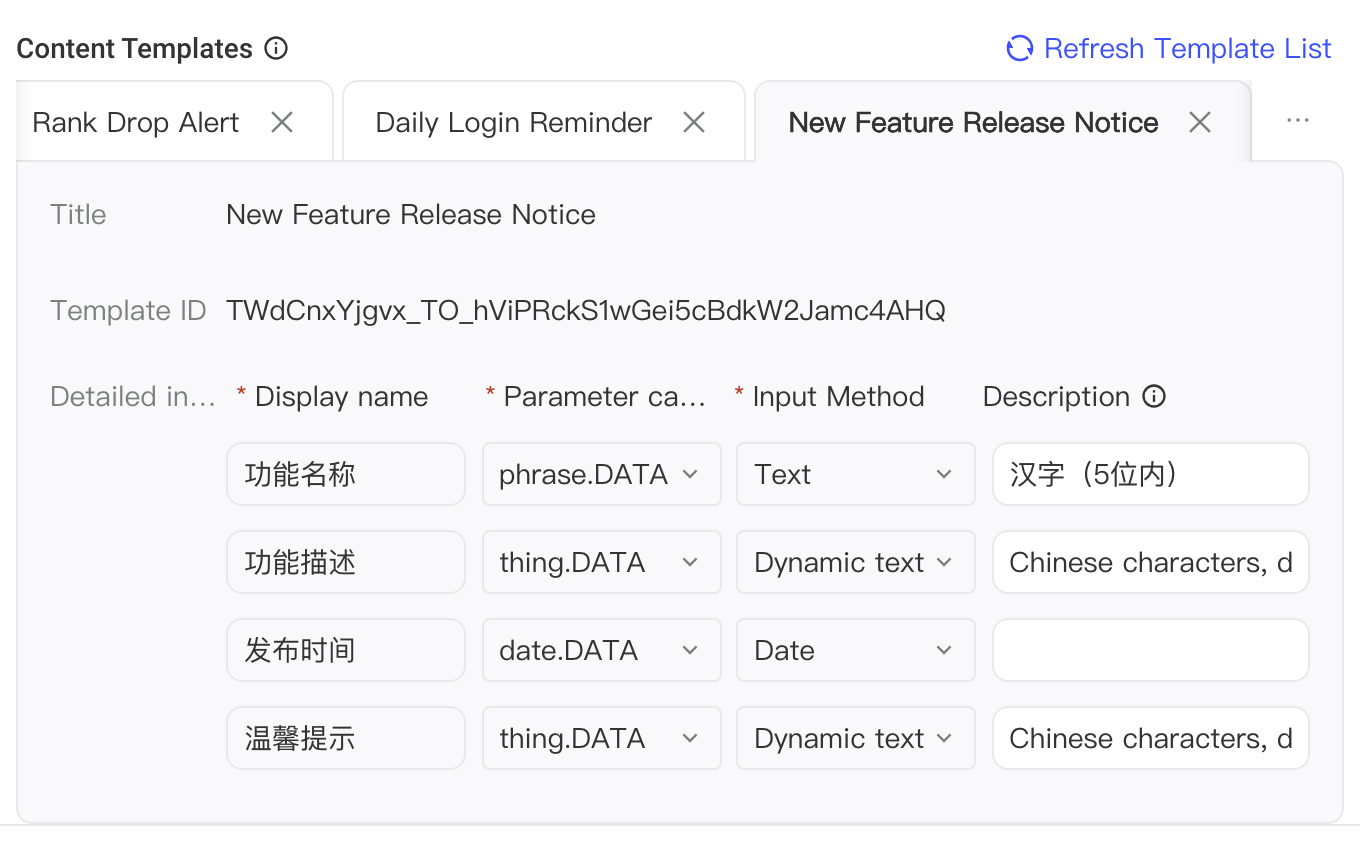This screenshot has height=842, width=1360.
Task: Open the thing.DATA dropdown in the 功能描述 row
Action: 601,562
